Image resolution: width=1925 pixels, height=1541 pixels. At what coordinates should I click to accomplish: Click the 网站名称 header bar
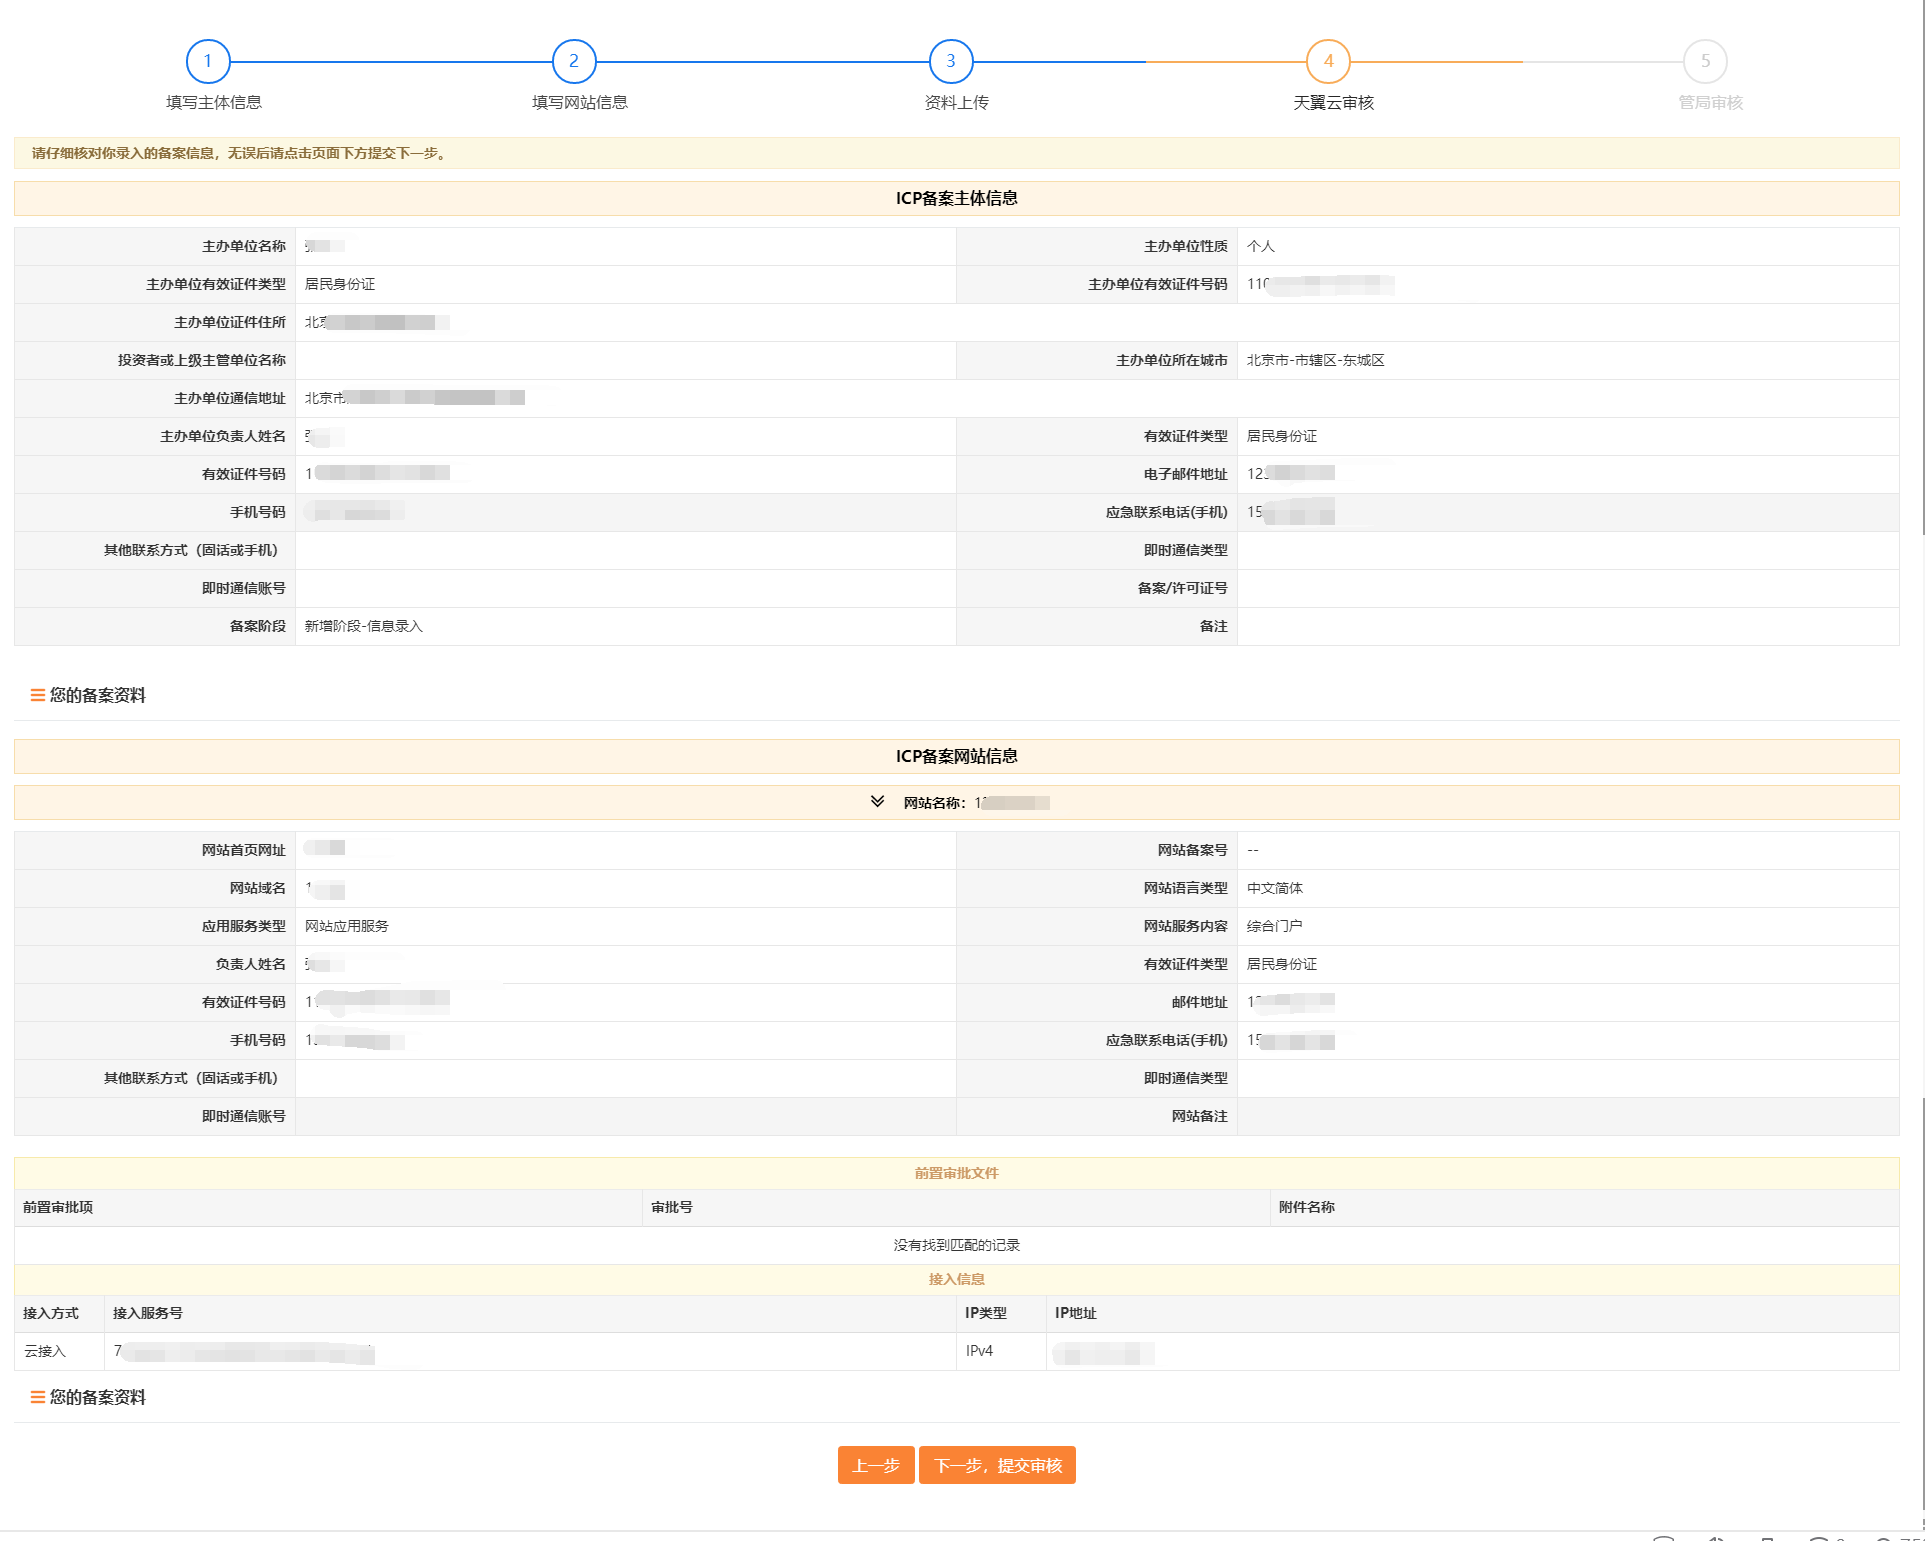coord(957,802)
